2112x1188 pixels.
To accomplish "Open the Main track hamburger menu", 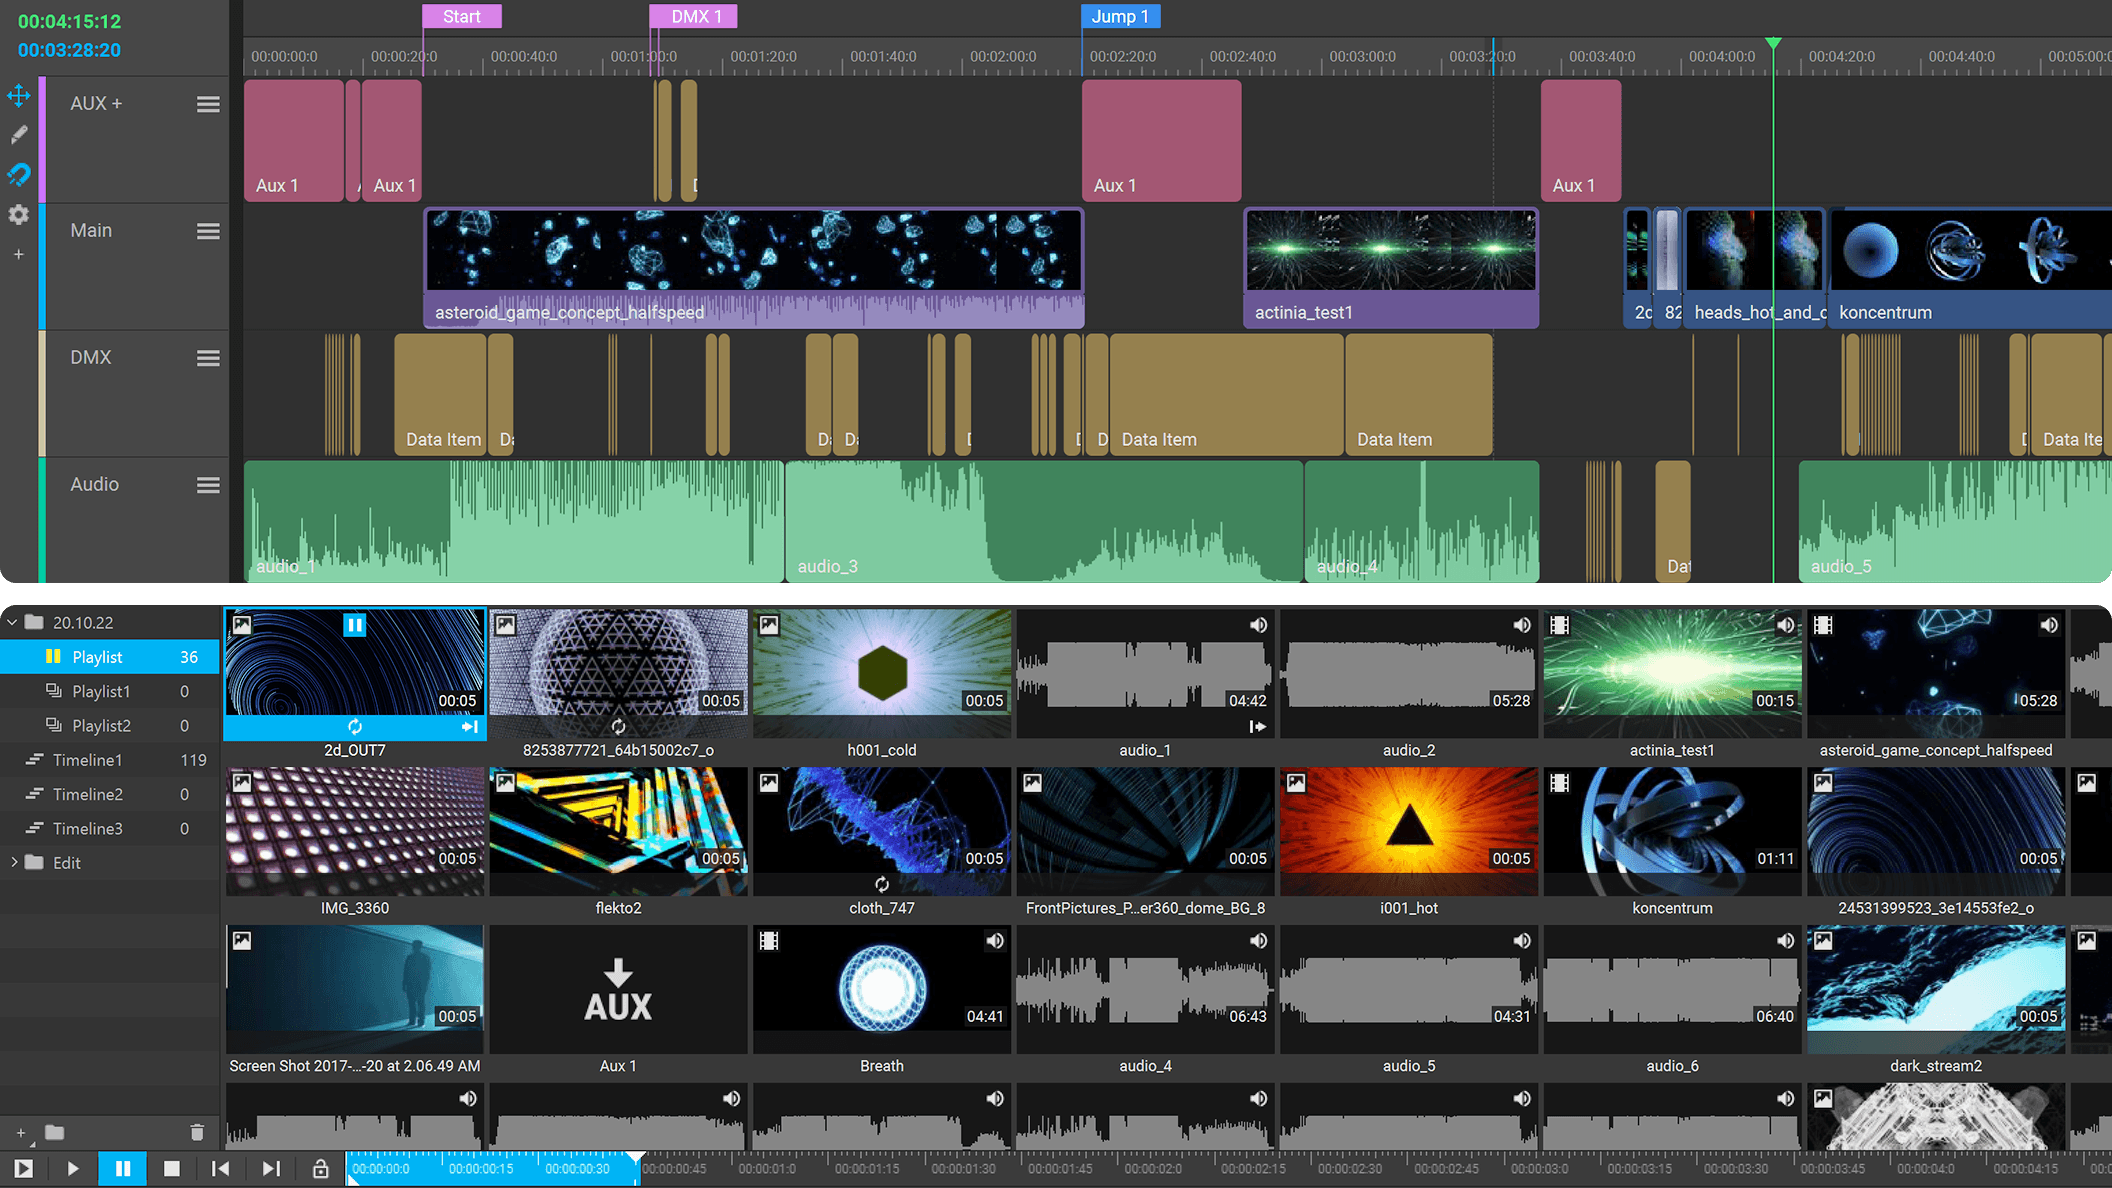I will point(208,231).
